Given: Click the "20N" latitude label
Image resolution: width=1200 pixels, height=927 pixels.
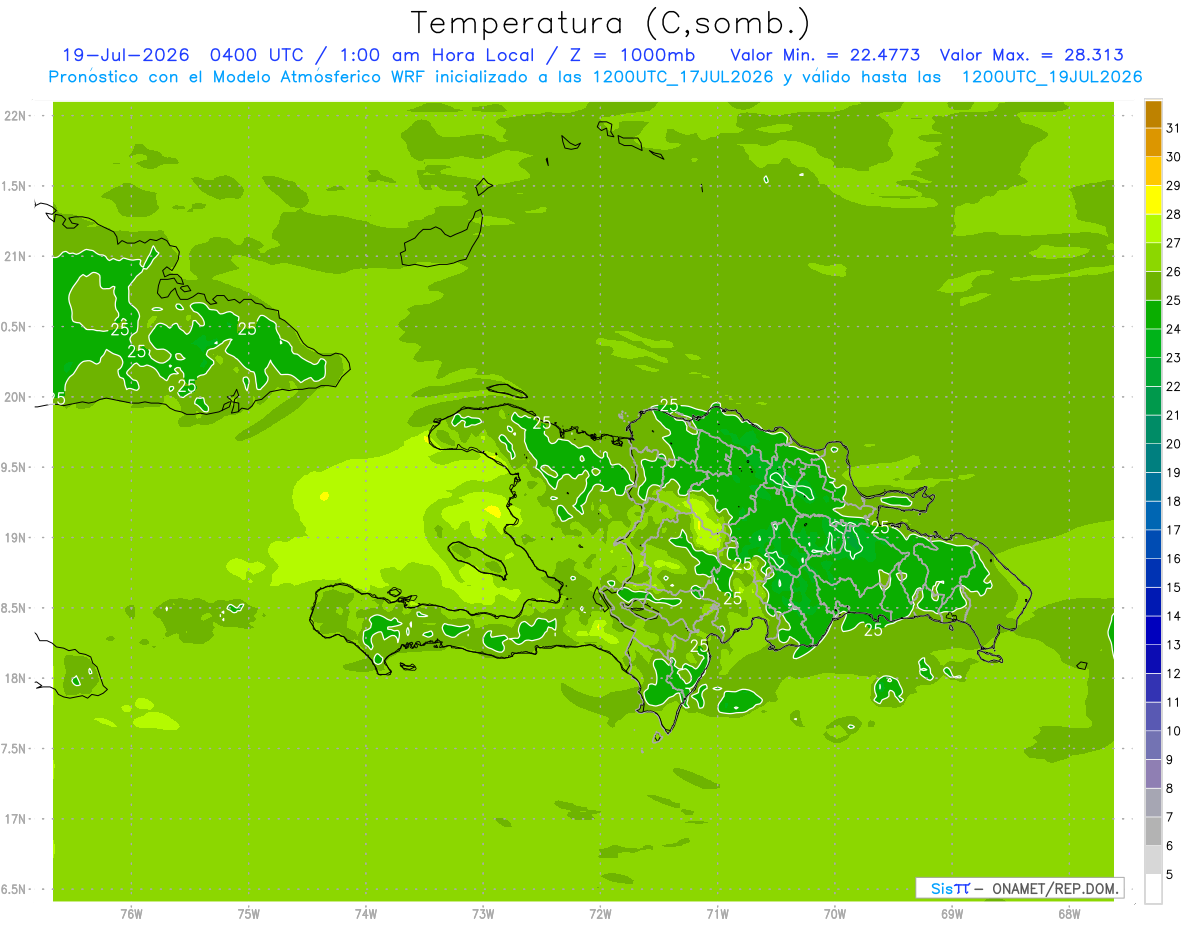Looking at the screenshot, I should click(15, 398).
